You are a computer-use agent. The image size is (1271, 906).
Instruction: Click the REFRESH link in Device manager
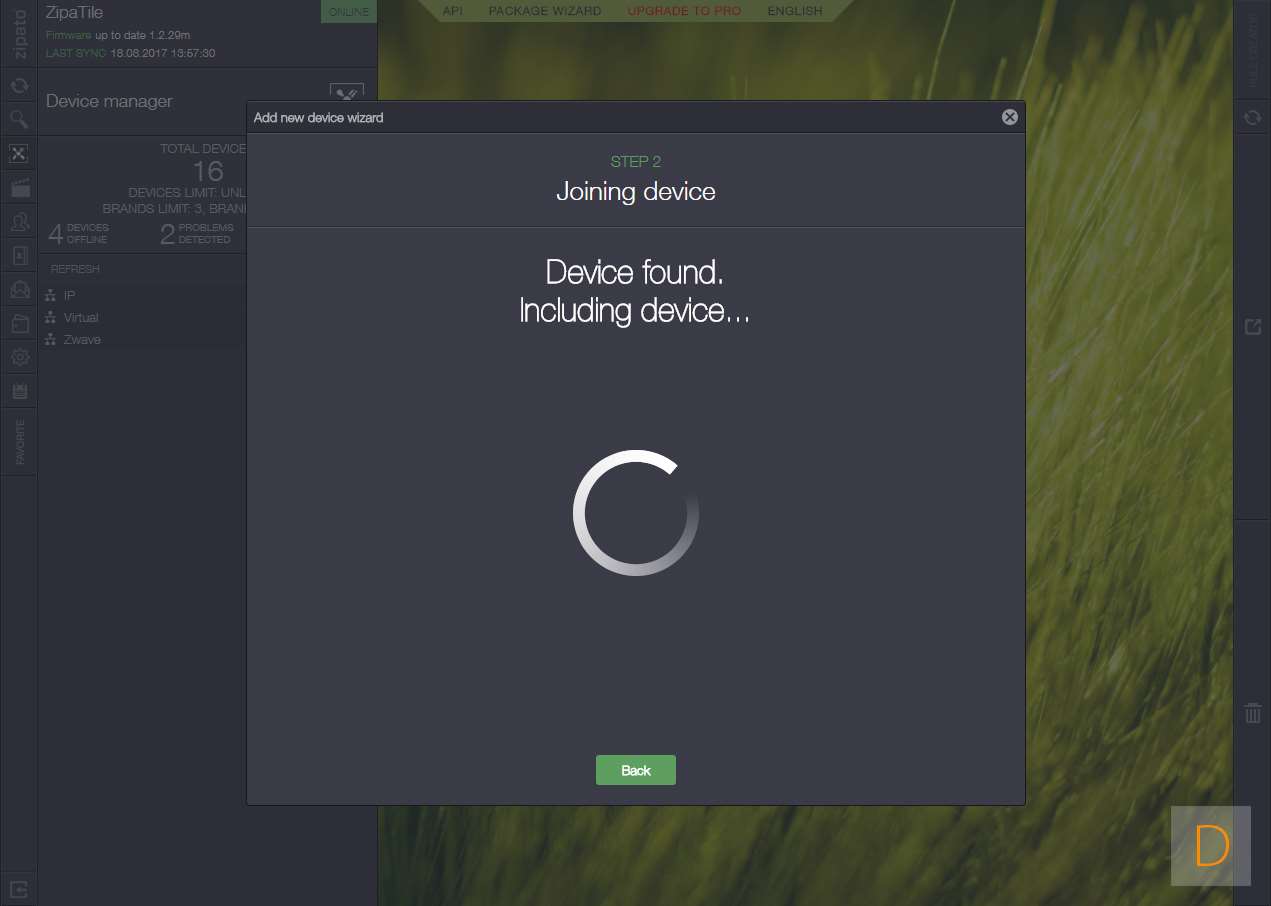click(x=75, y=269)
